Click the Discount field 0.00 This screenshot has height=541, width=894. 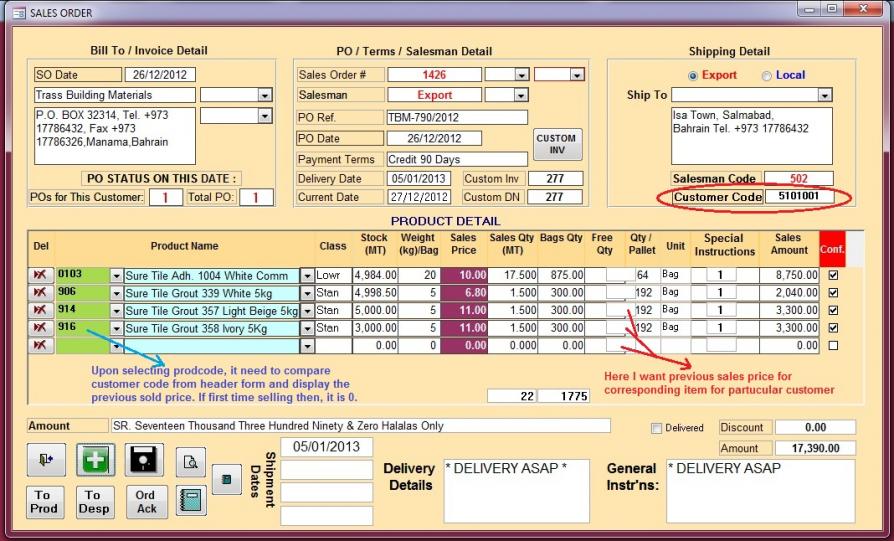pyautogui.click(x=815, y=428)
